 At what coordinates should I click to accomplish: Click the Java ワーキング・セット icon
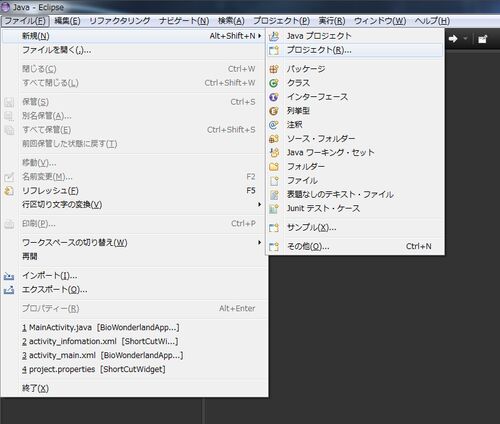point(274,153)
